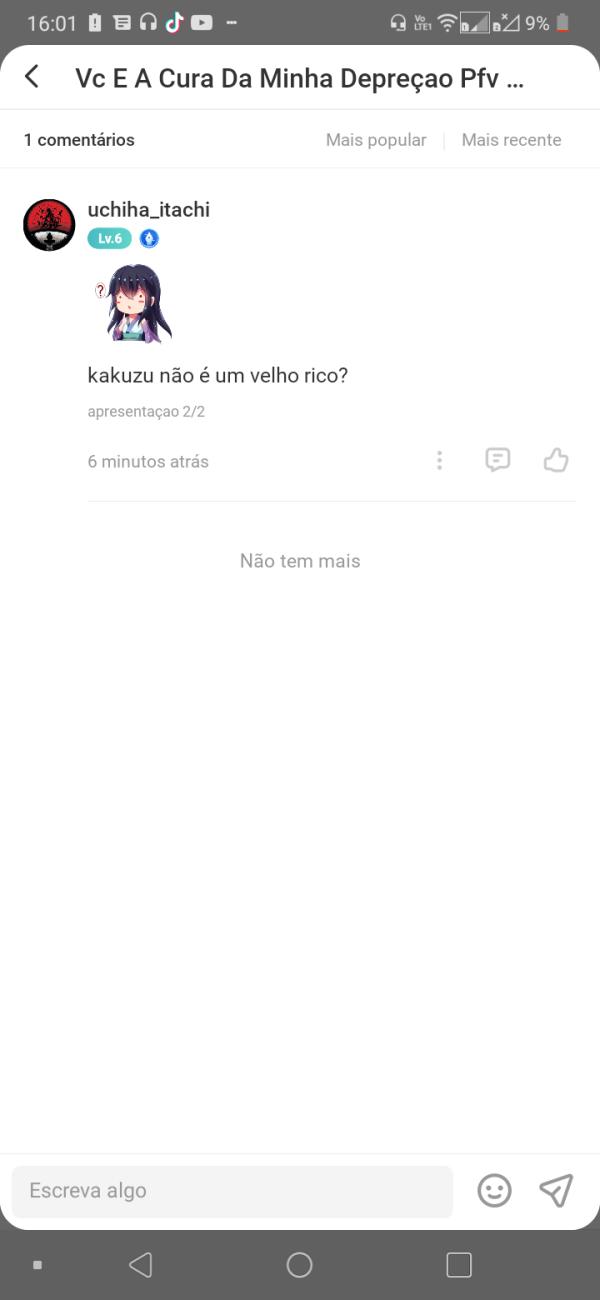Image resolution: width=600 pixels, height=1300 pixels.
Task: Tap the blue badge next to Lv.6
Action: coord(149,238)
